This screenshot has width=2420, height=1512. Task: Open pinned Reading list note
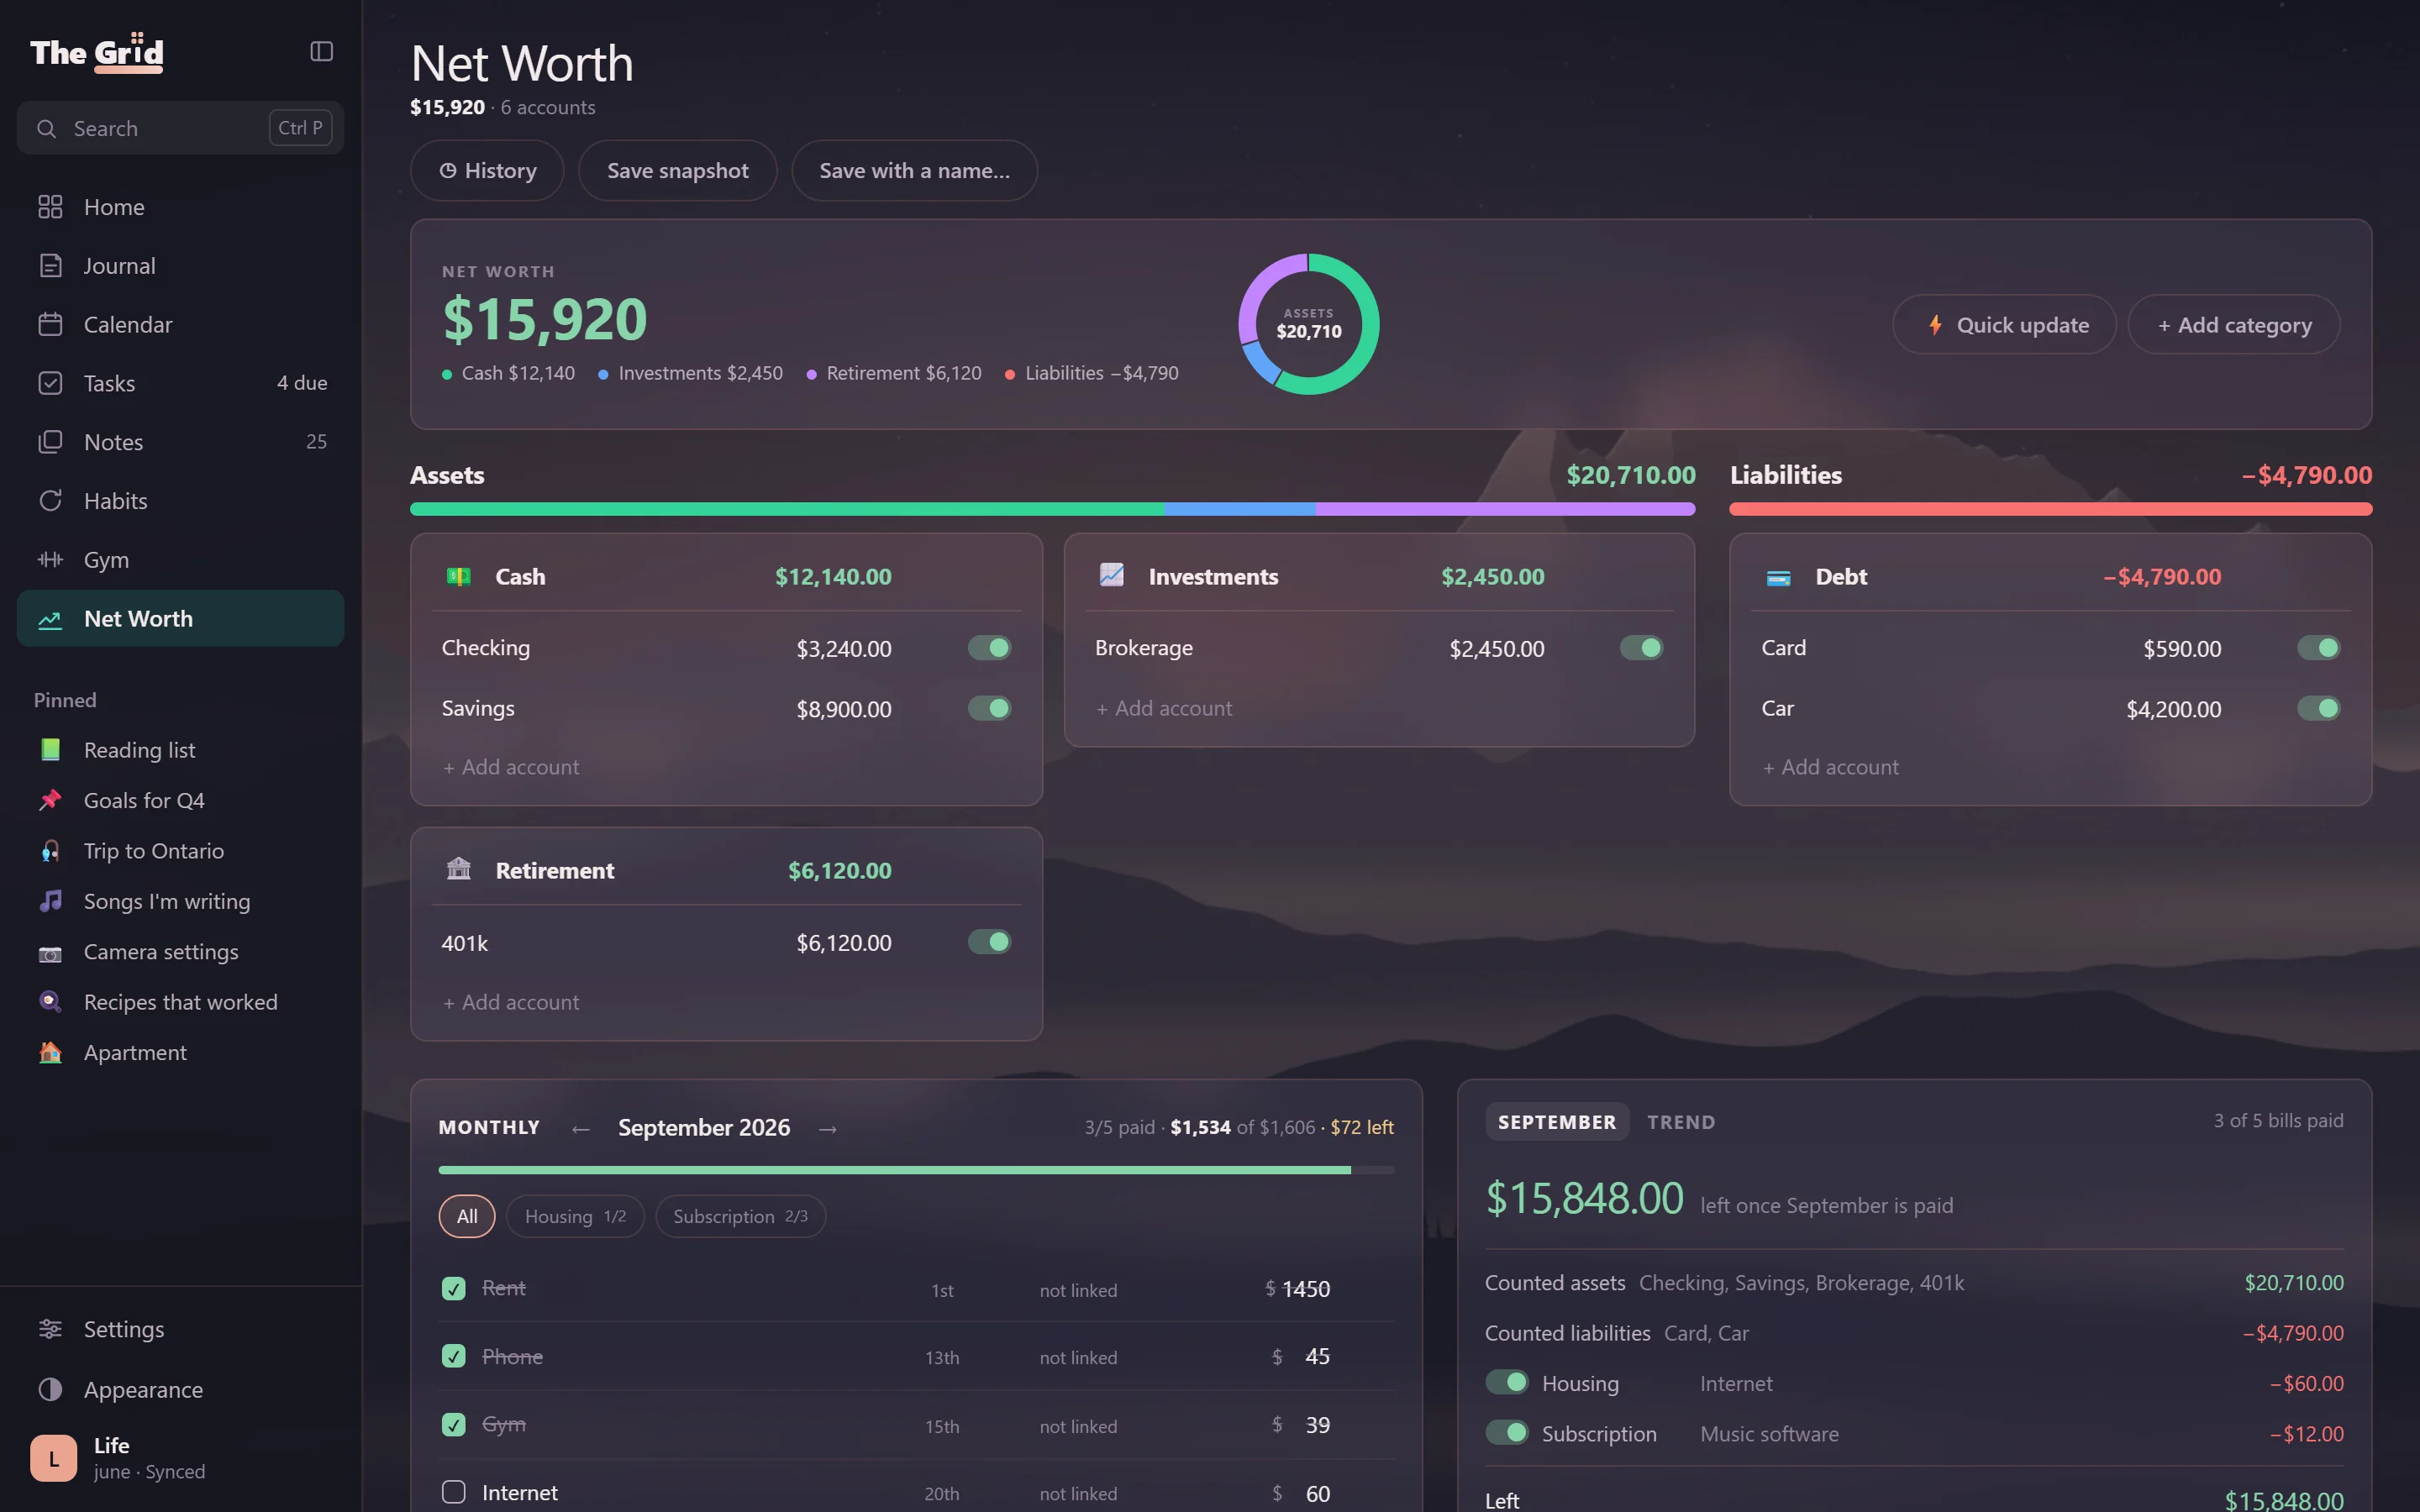pos(180,750)
